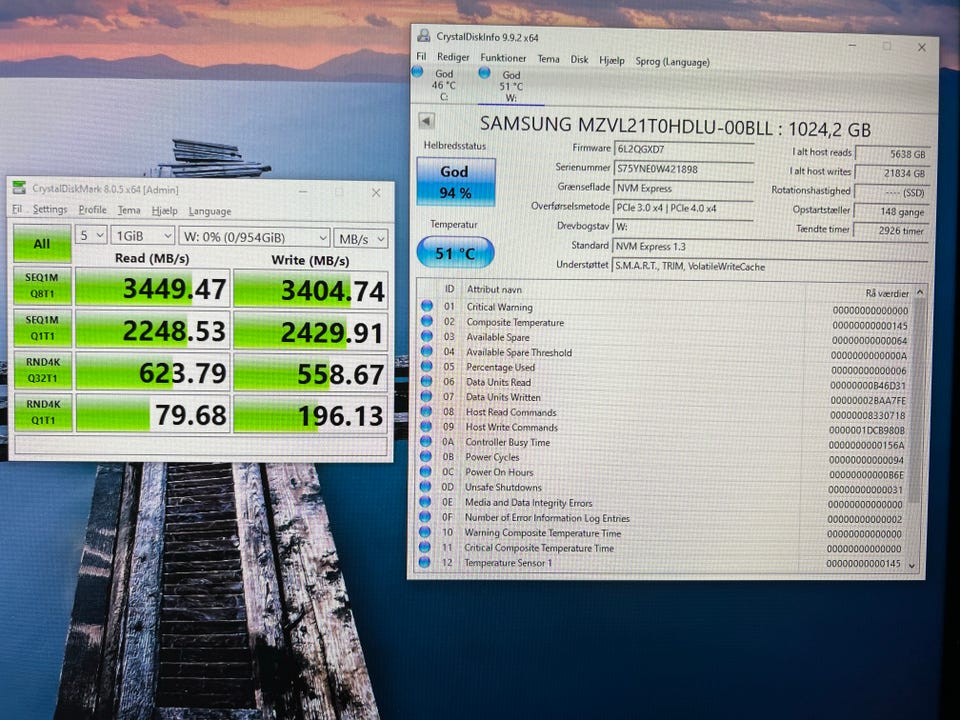Click the CrystalDiskInfo title bar icon

click(424, 36)
